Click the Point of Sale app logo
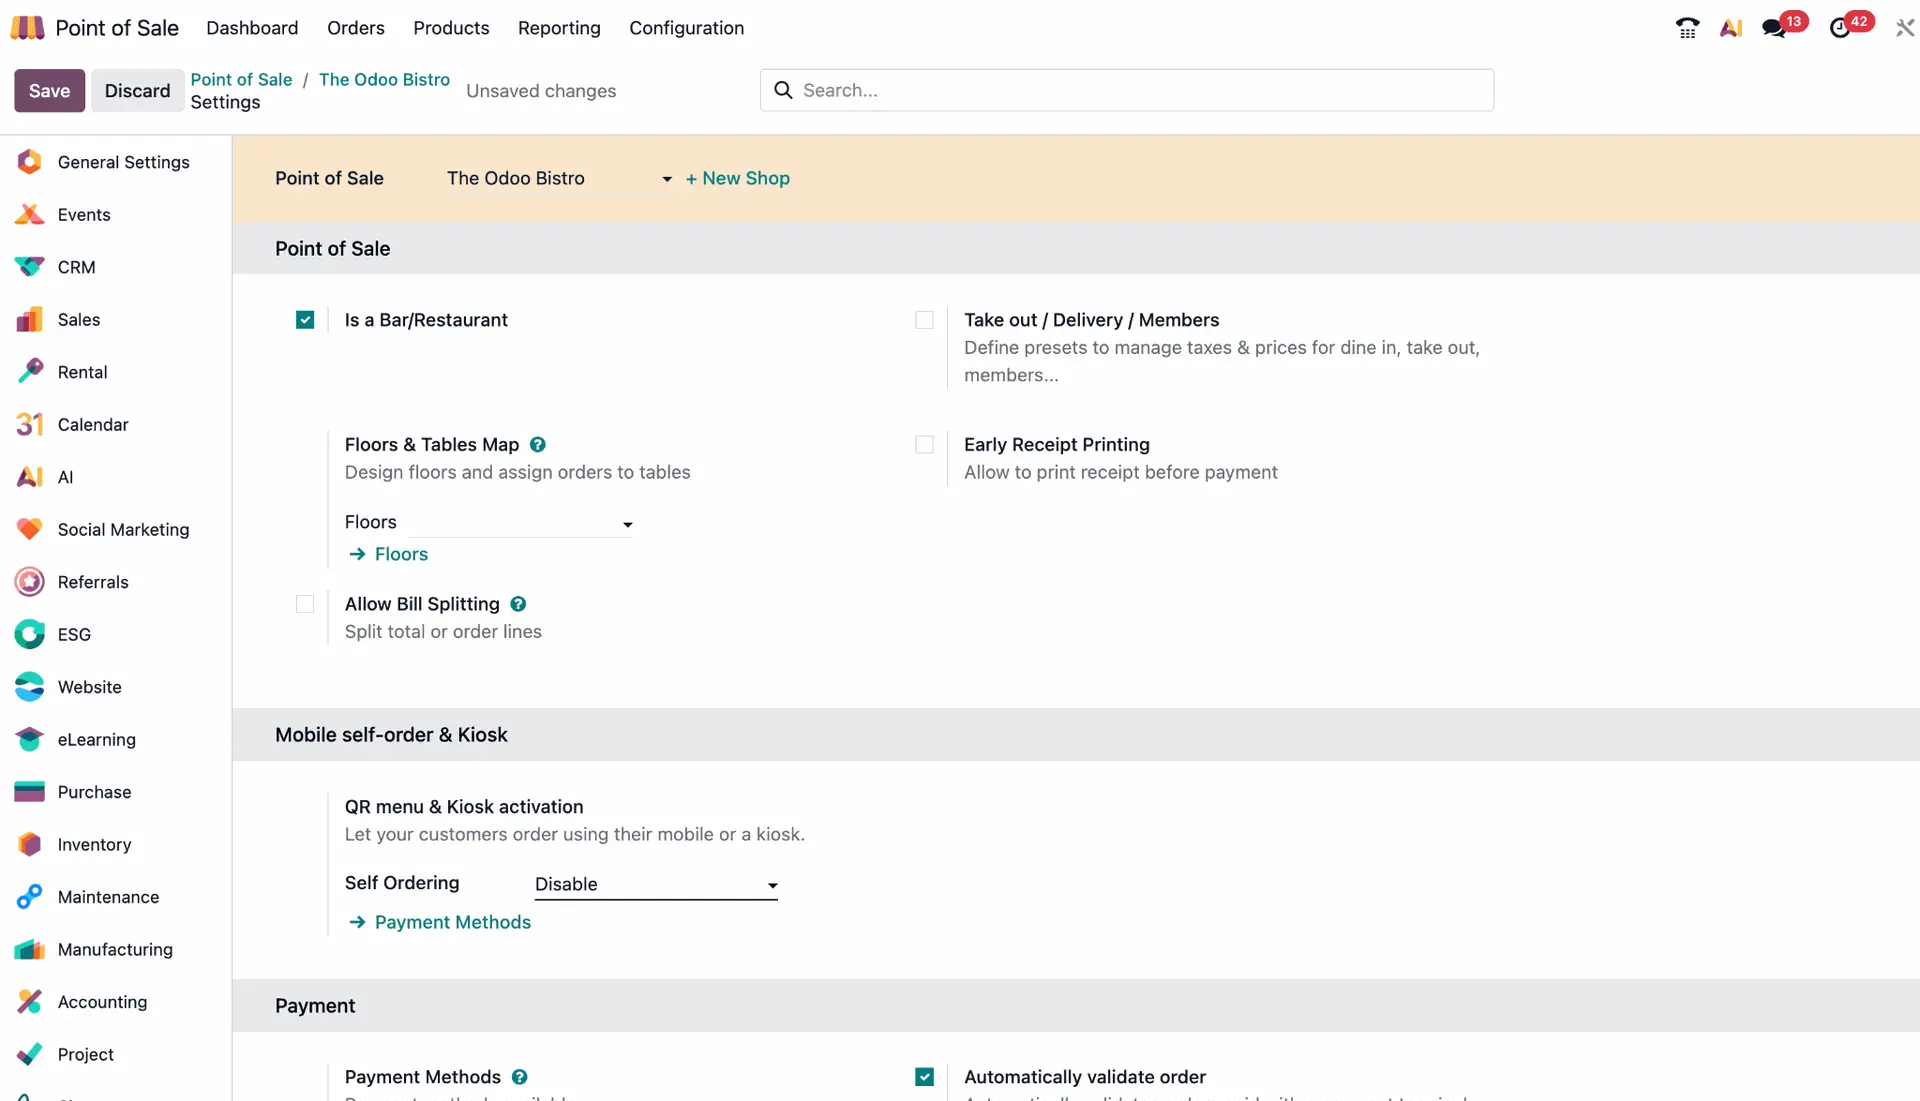This screenshot has height=1101, width=1920. [x=27, y=28]
